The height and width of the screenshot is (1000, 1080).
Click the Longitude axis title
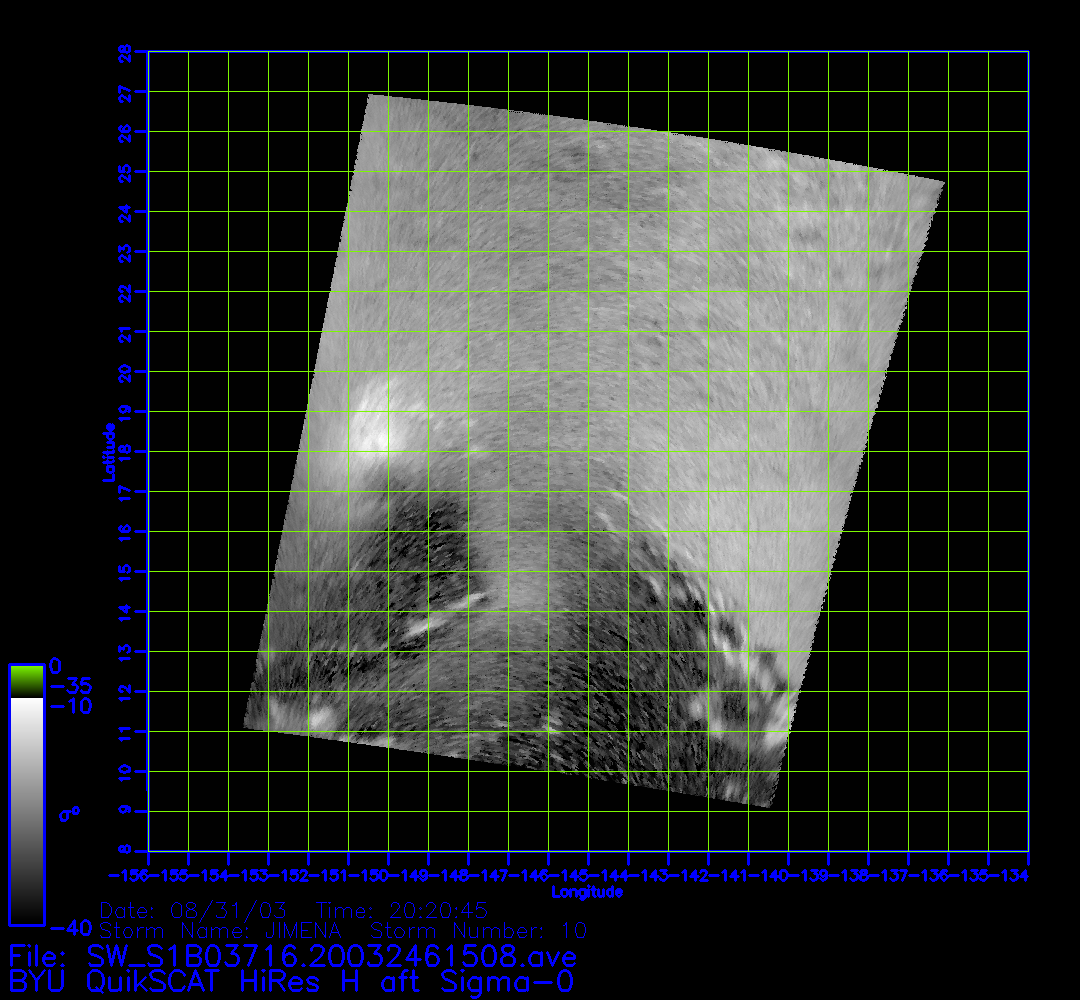587,891
